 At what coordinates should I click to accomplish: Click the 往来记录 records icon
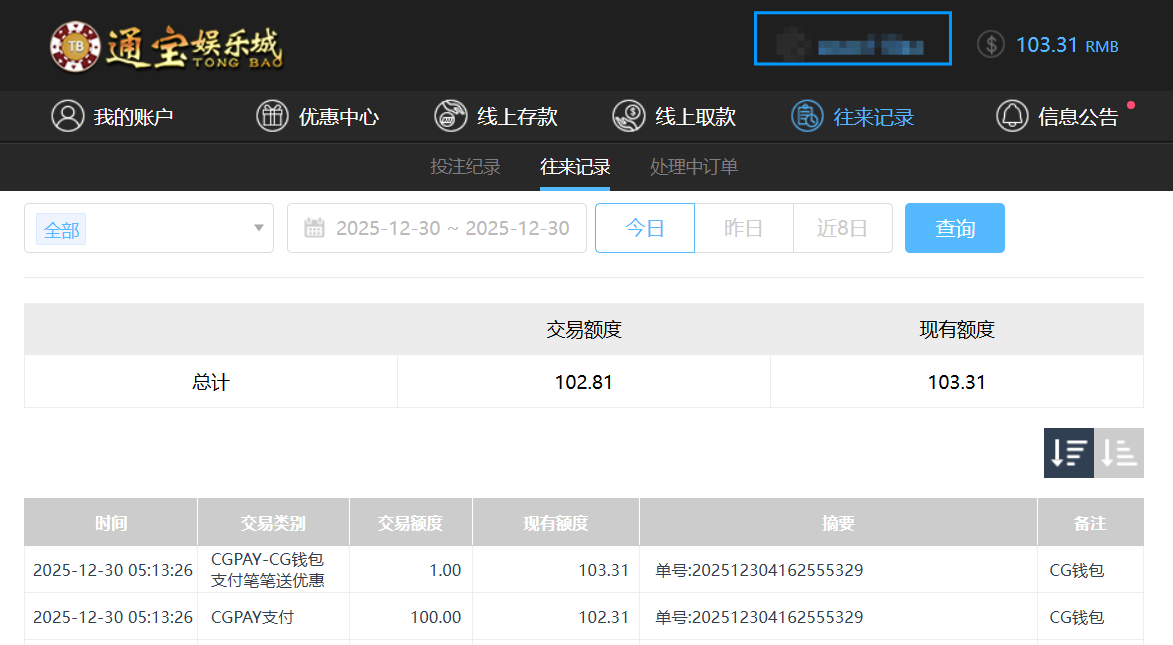point(807,116)
